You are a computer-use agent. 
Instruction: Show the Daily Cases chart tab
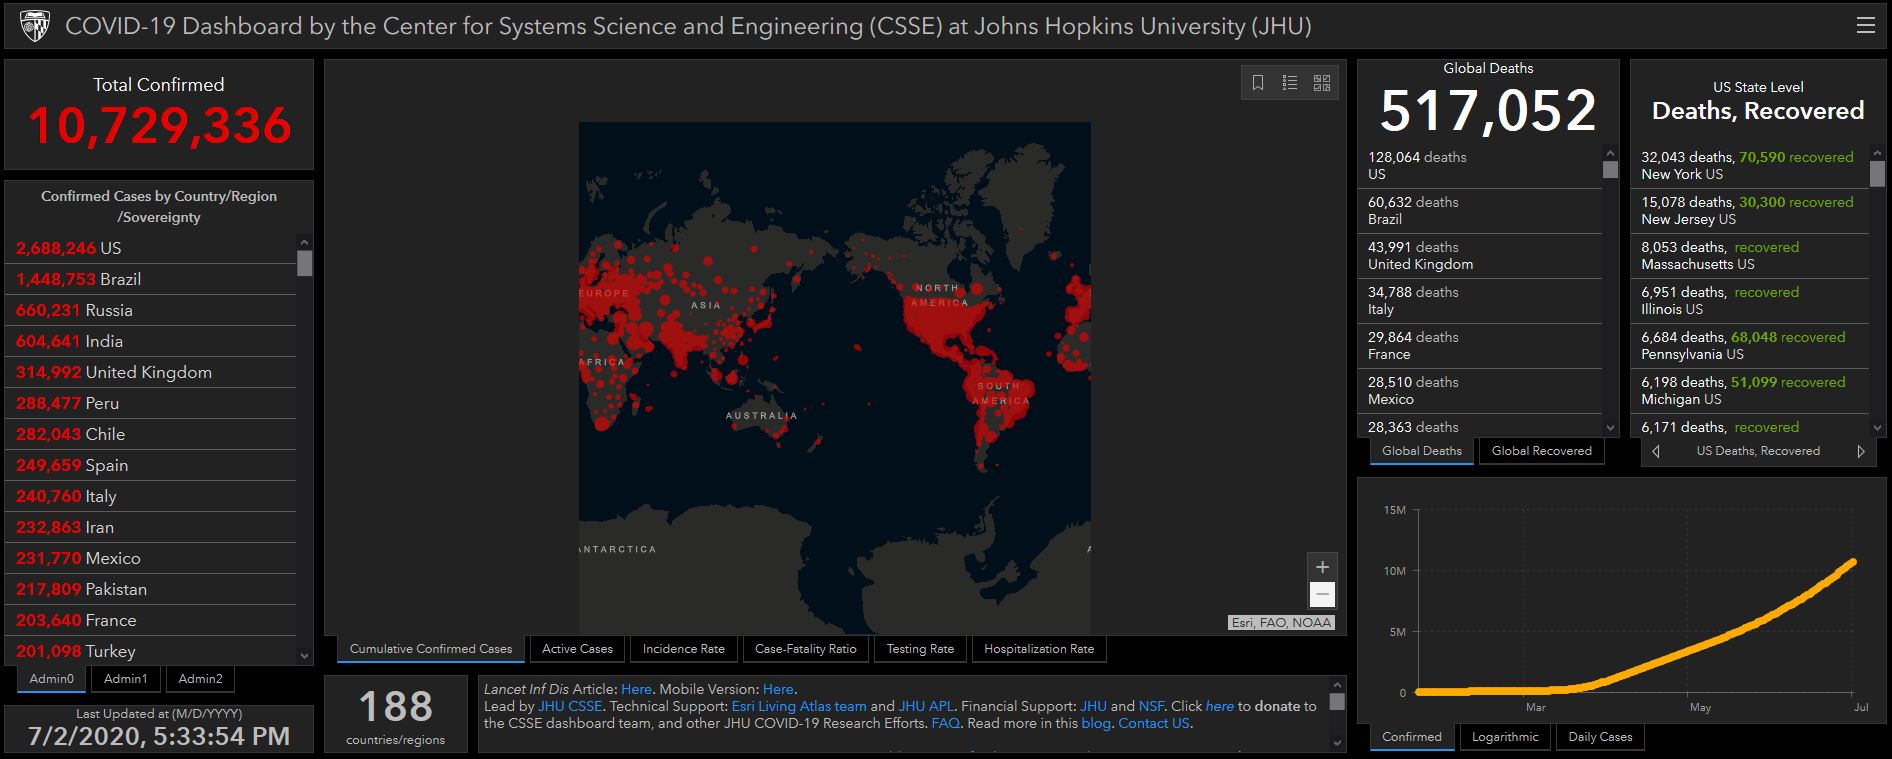tap(1600, 737)
